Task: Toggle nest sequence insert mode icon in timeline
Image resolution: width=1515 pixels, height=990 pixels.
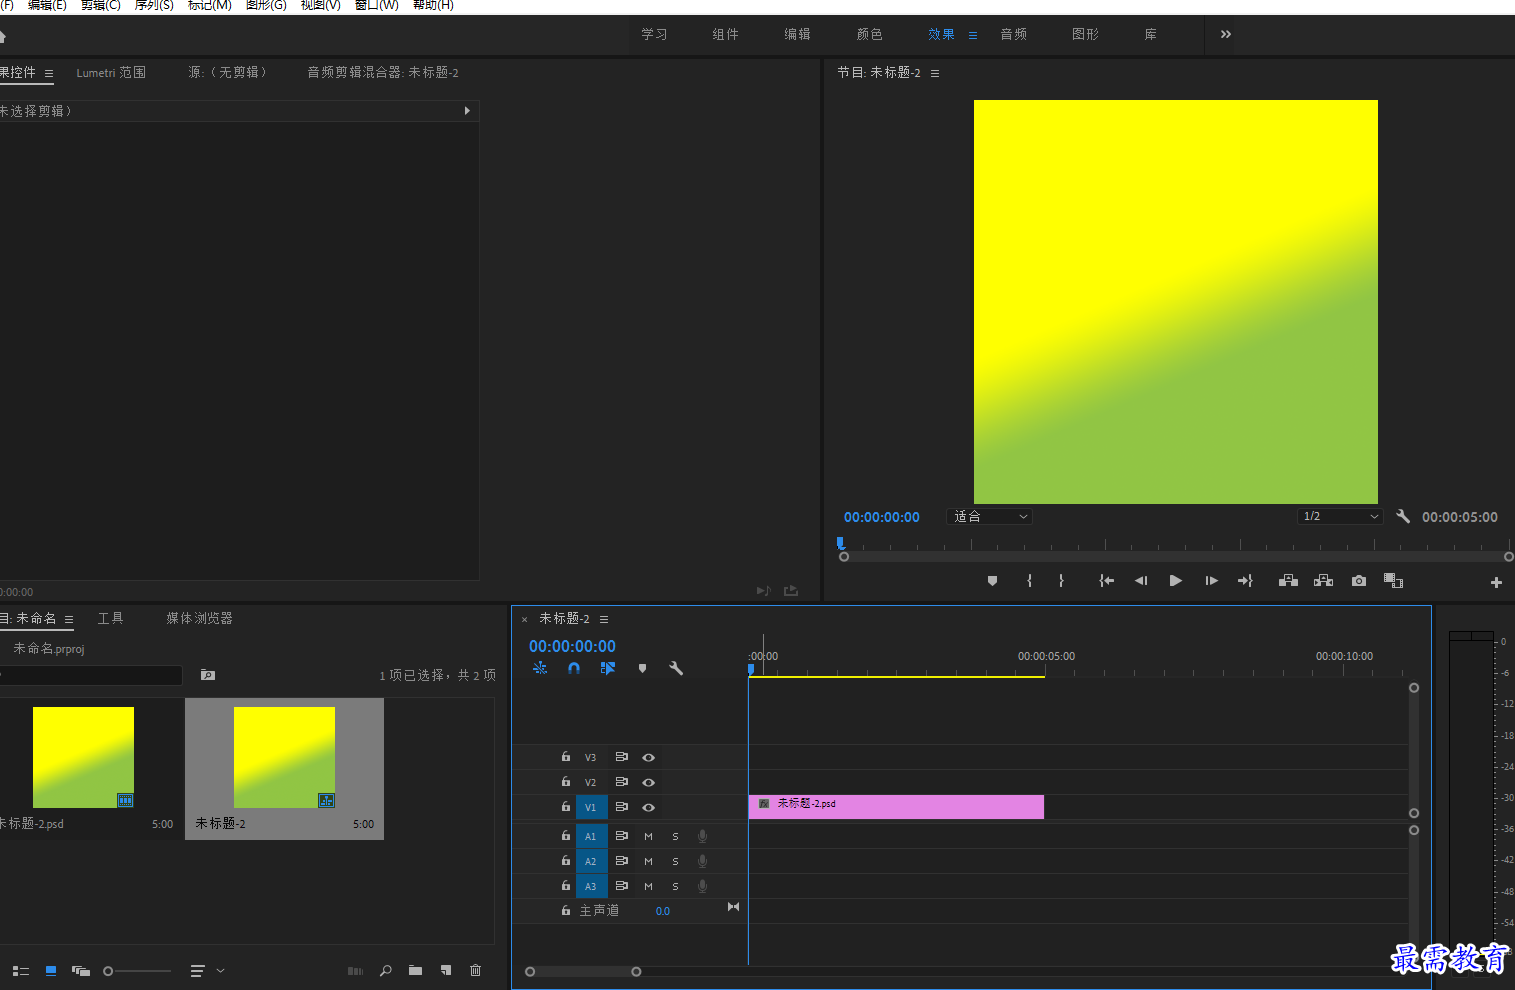Action: click(540, 668)
